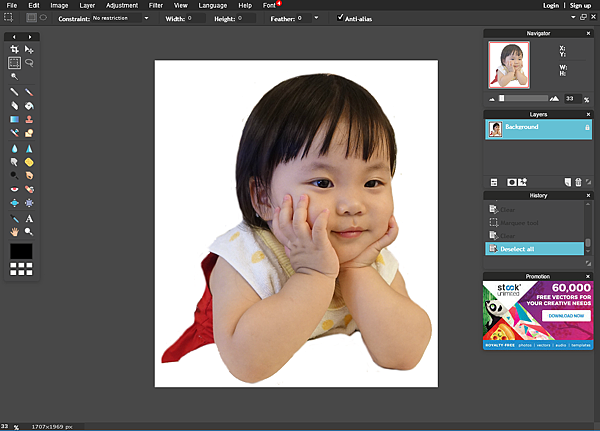
Task: Select the Clone stamp tool
Action: [x=29, y=119]
